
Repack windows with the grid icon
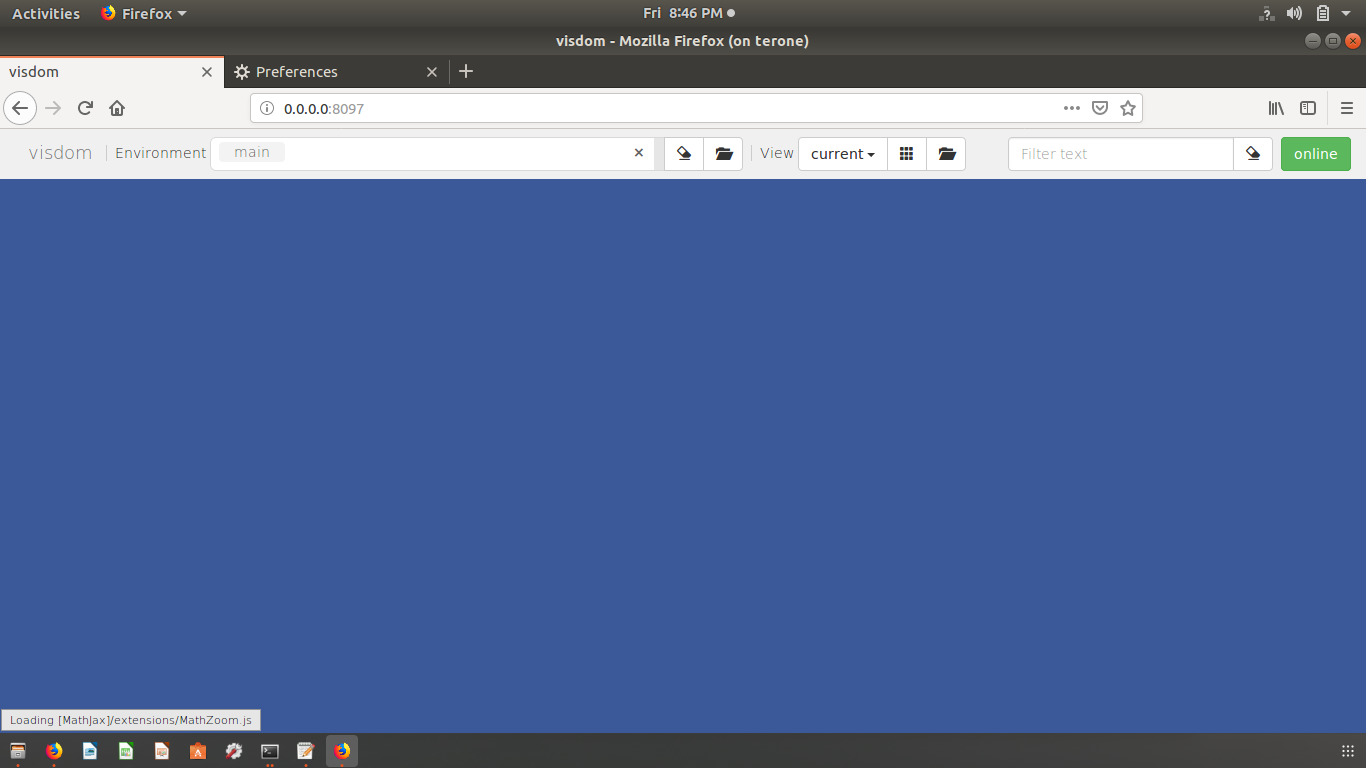click(x=907, y=154)
